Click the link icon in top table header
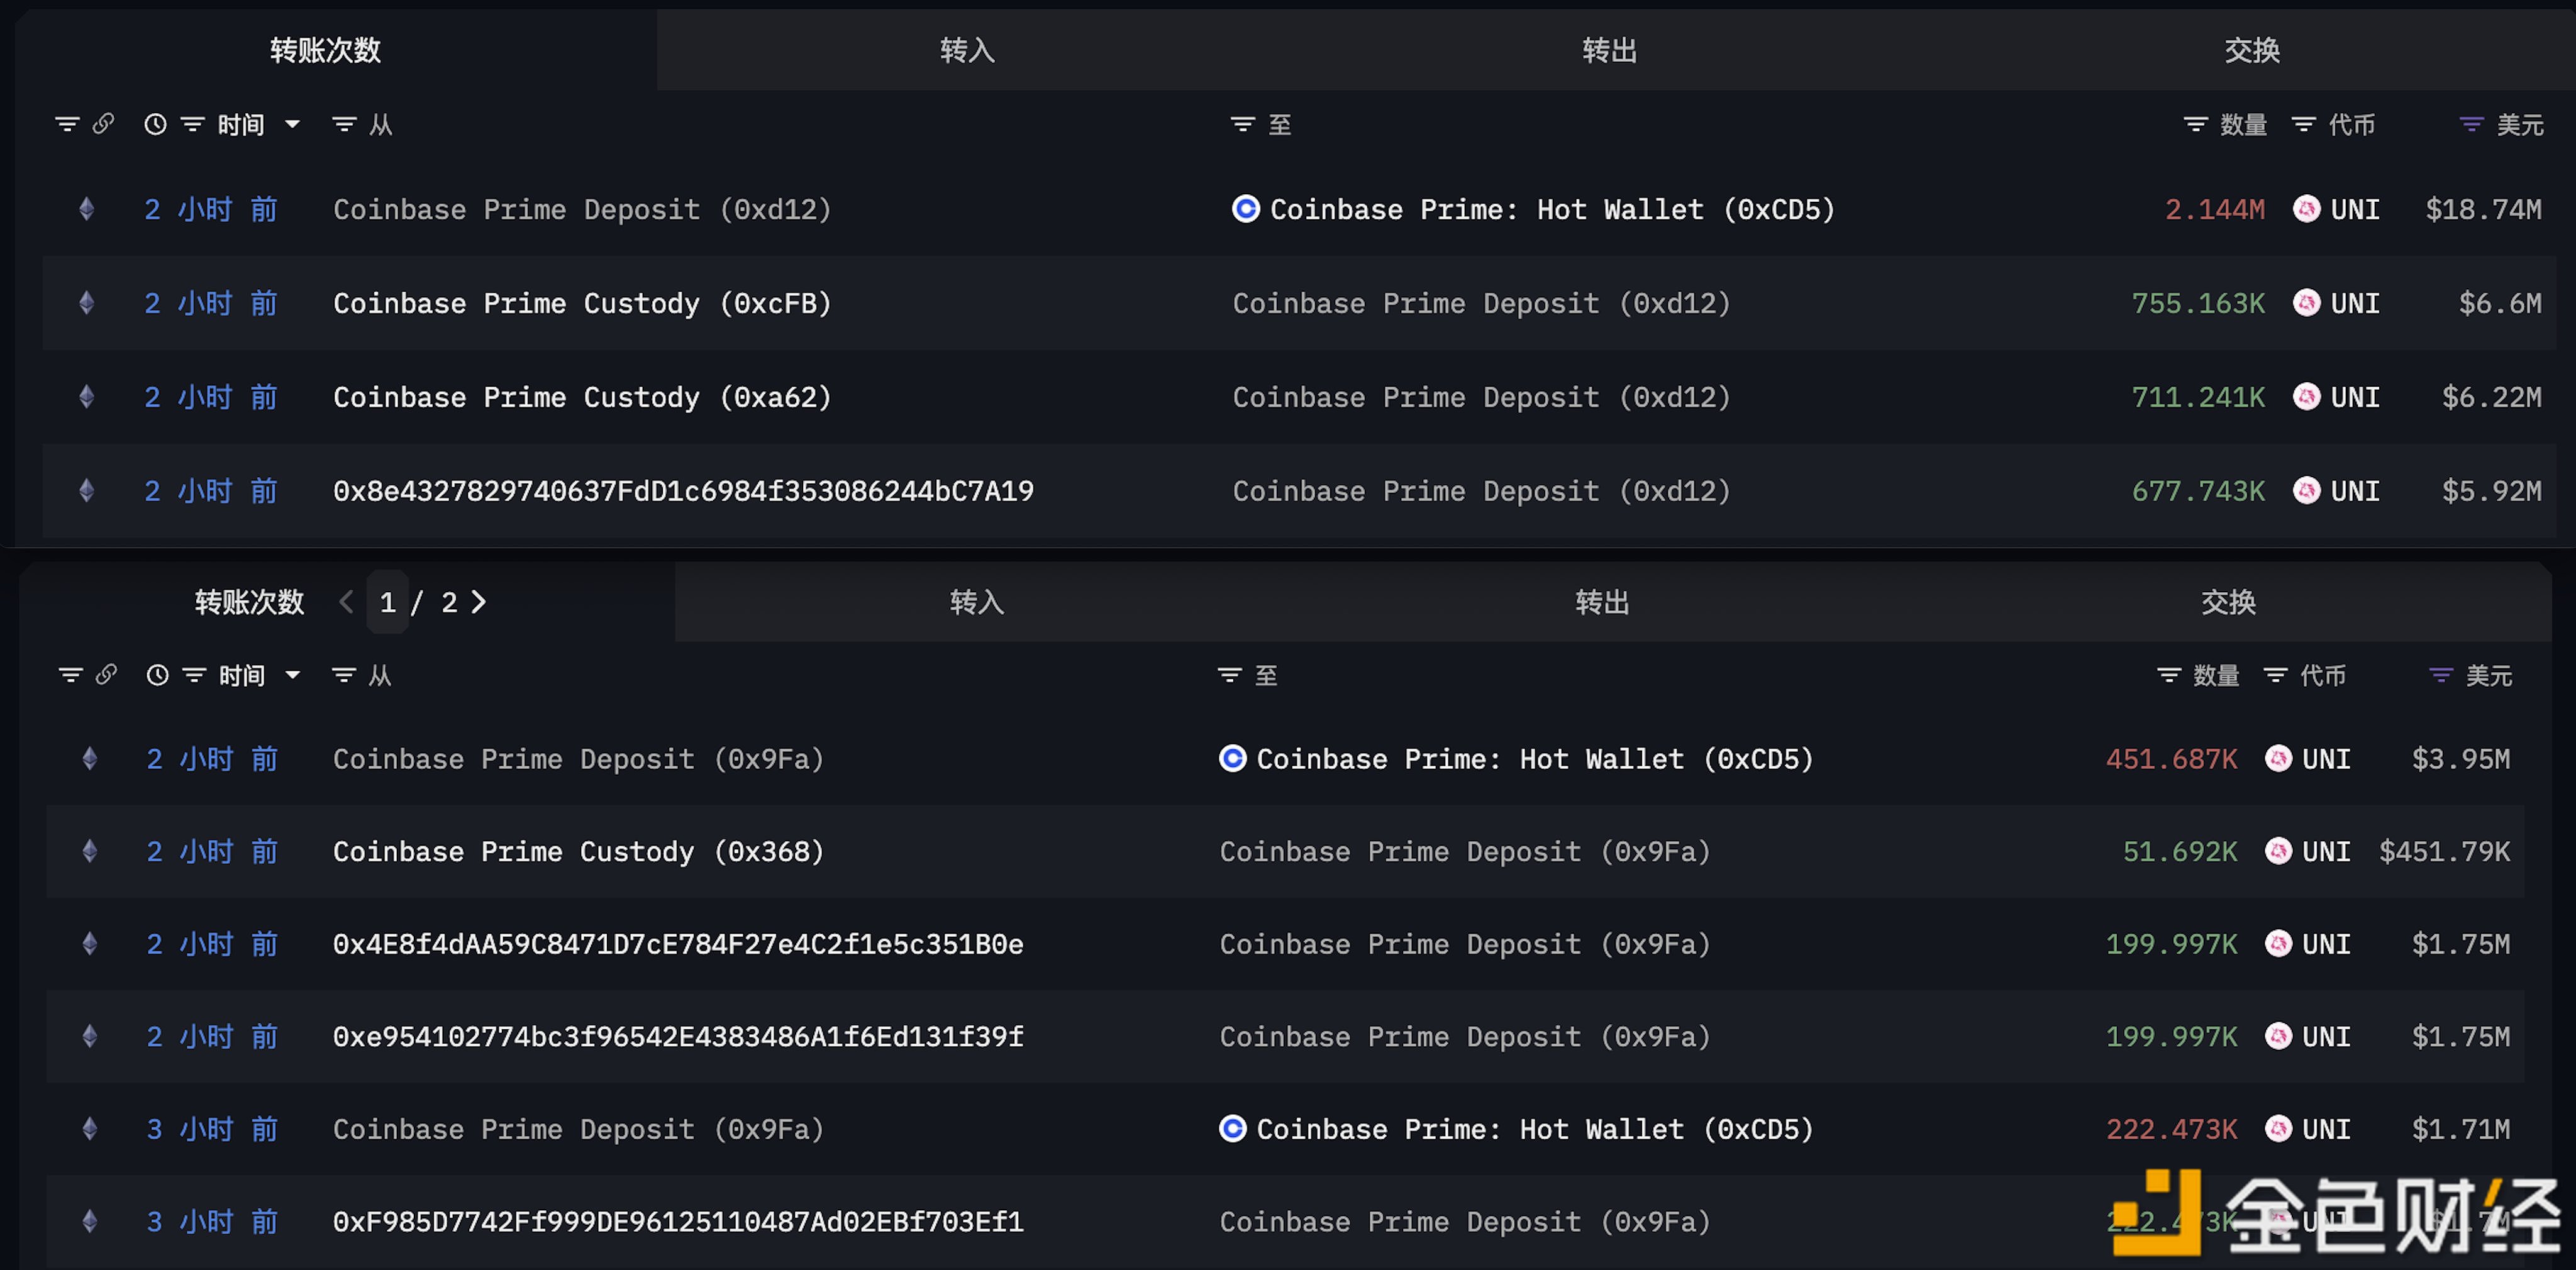This screenshot has width=2576, height=1270. click(x=103, y=123)
